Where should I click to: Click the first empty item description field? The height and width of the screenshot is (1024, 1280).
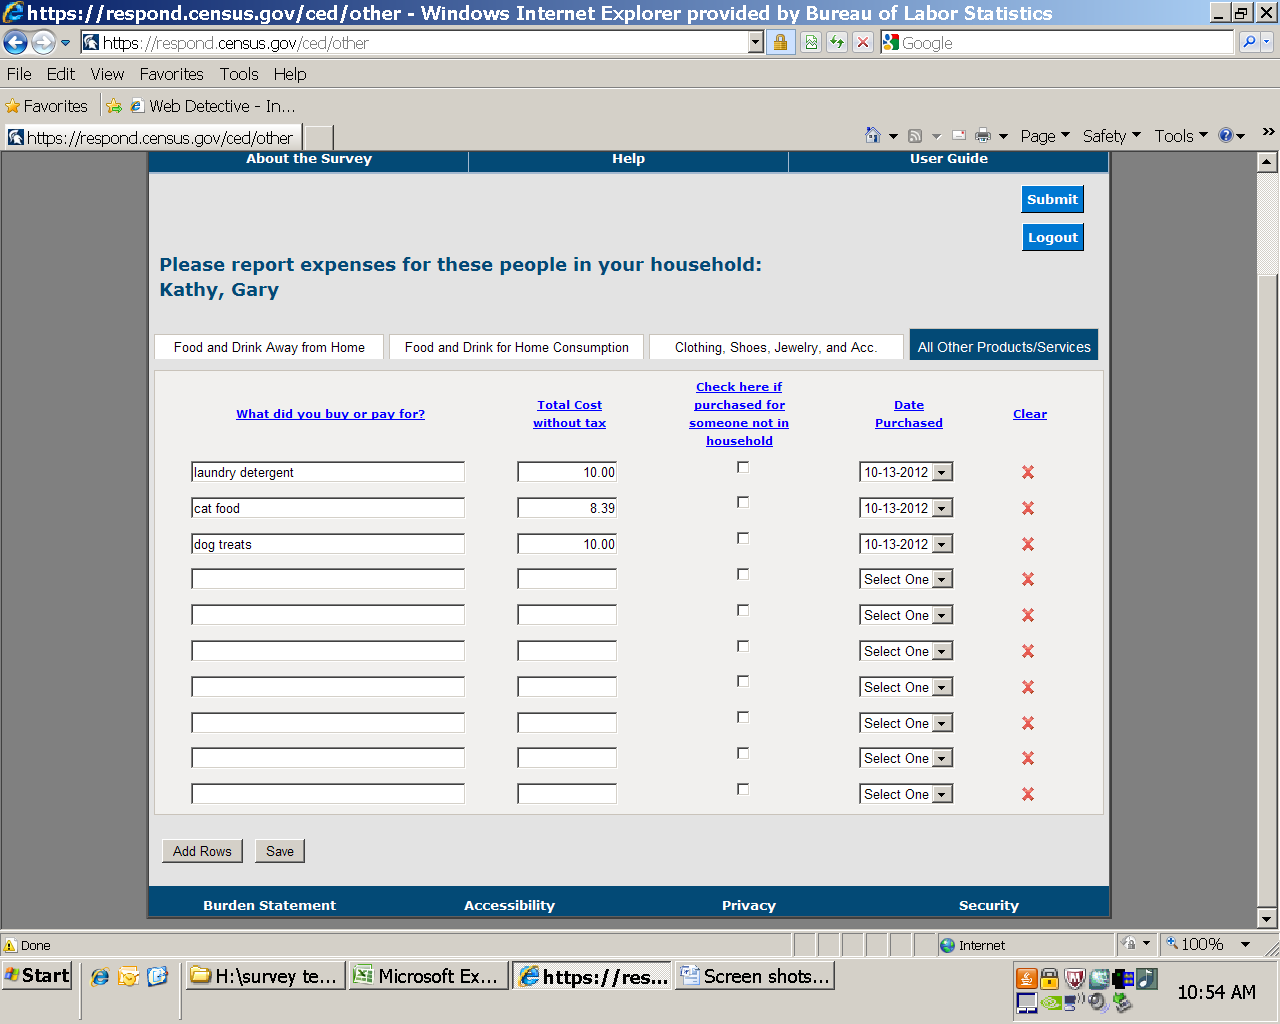[x=328, y=579]
